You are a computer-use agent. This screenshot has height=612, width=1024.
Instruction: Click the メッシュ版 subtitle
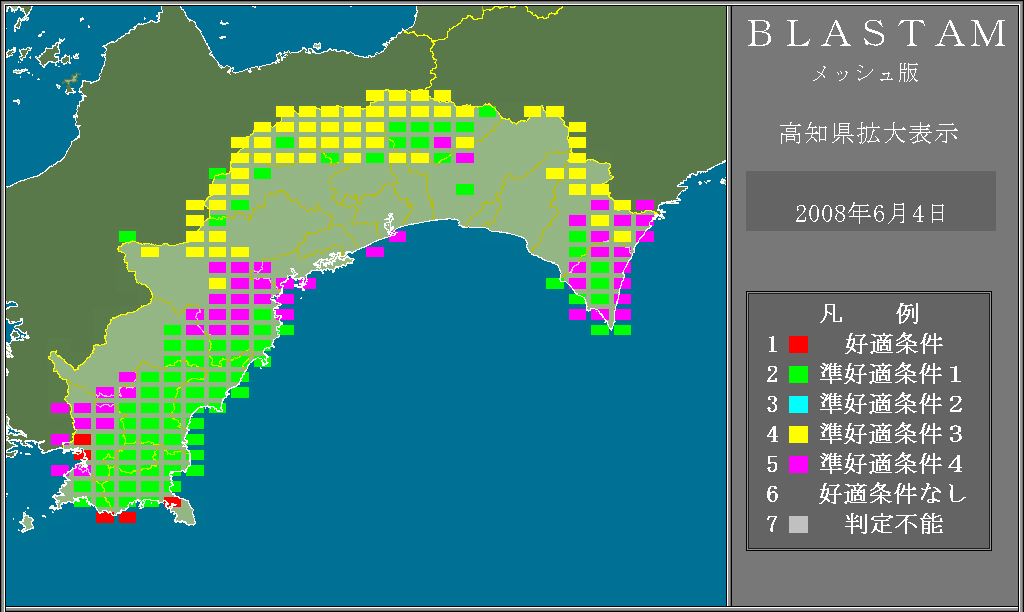coord(865,73)
